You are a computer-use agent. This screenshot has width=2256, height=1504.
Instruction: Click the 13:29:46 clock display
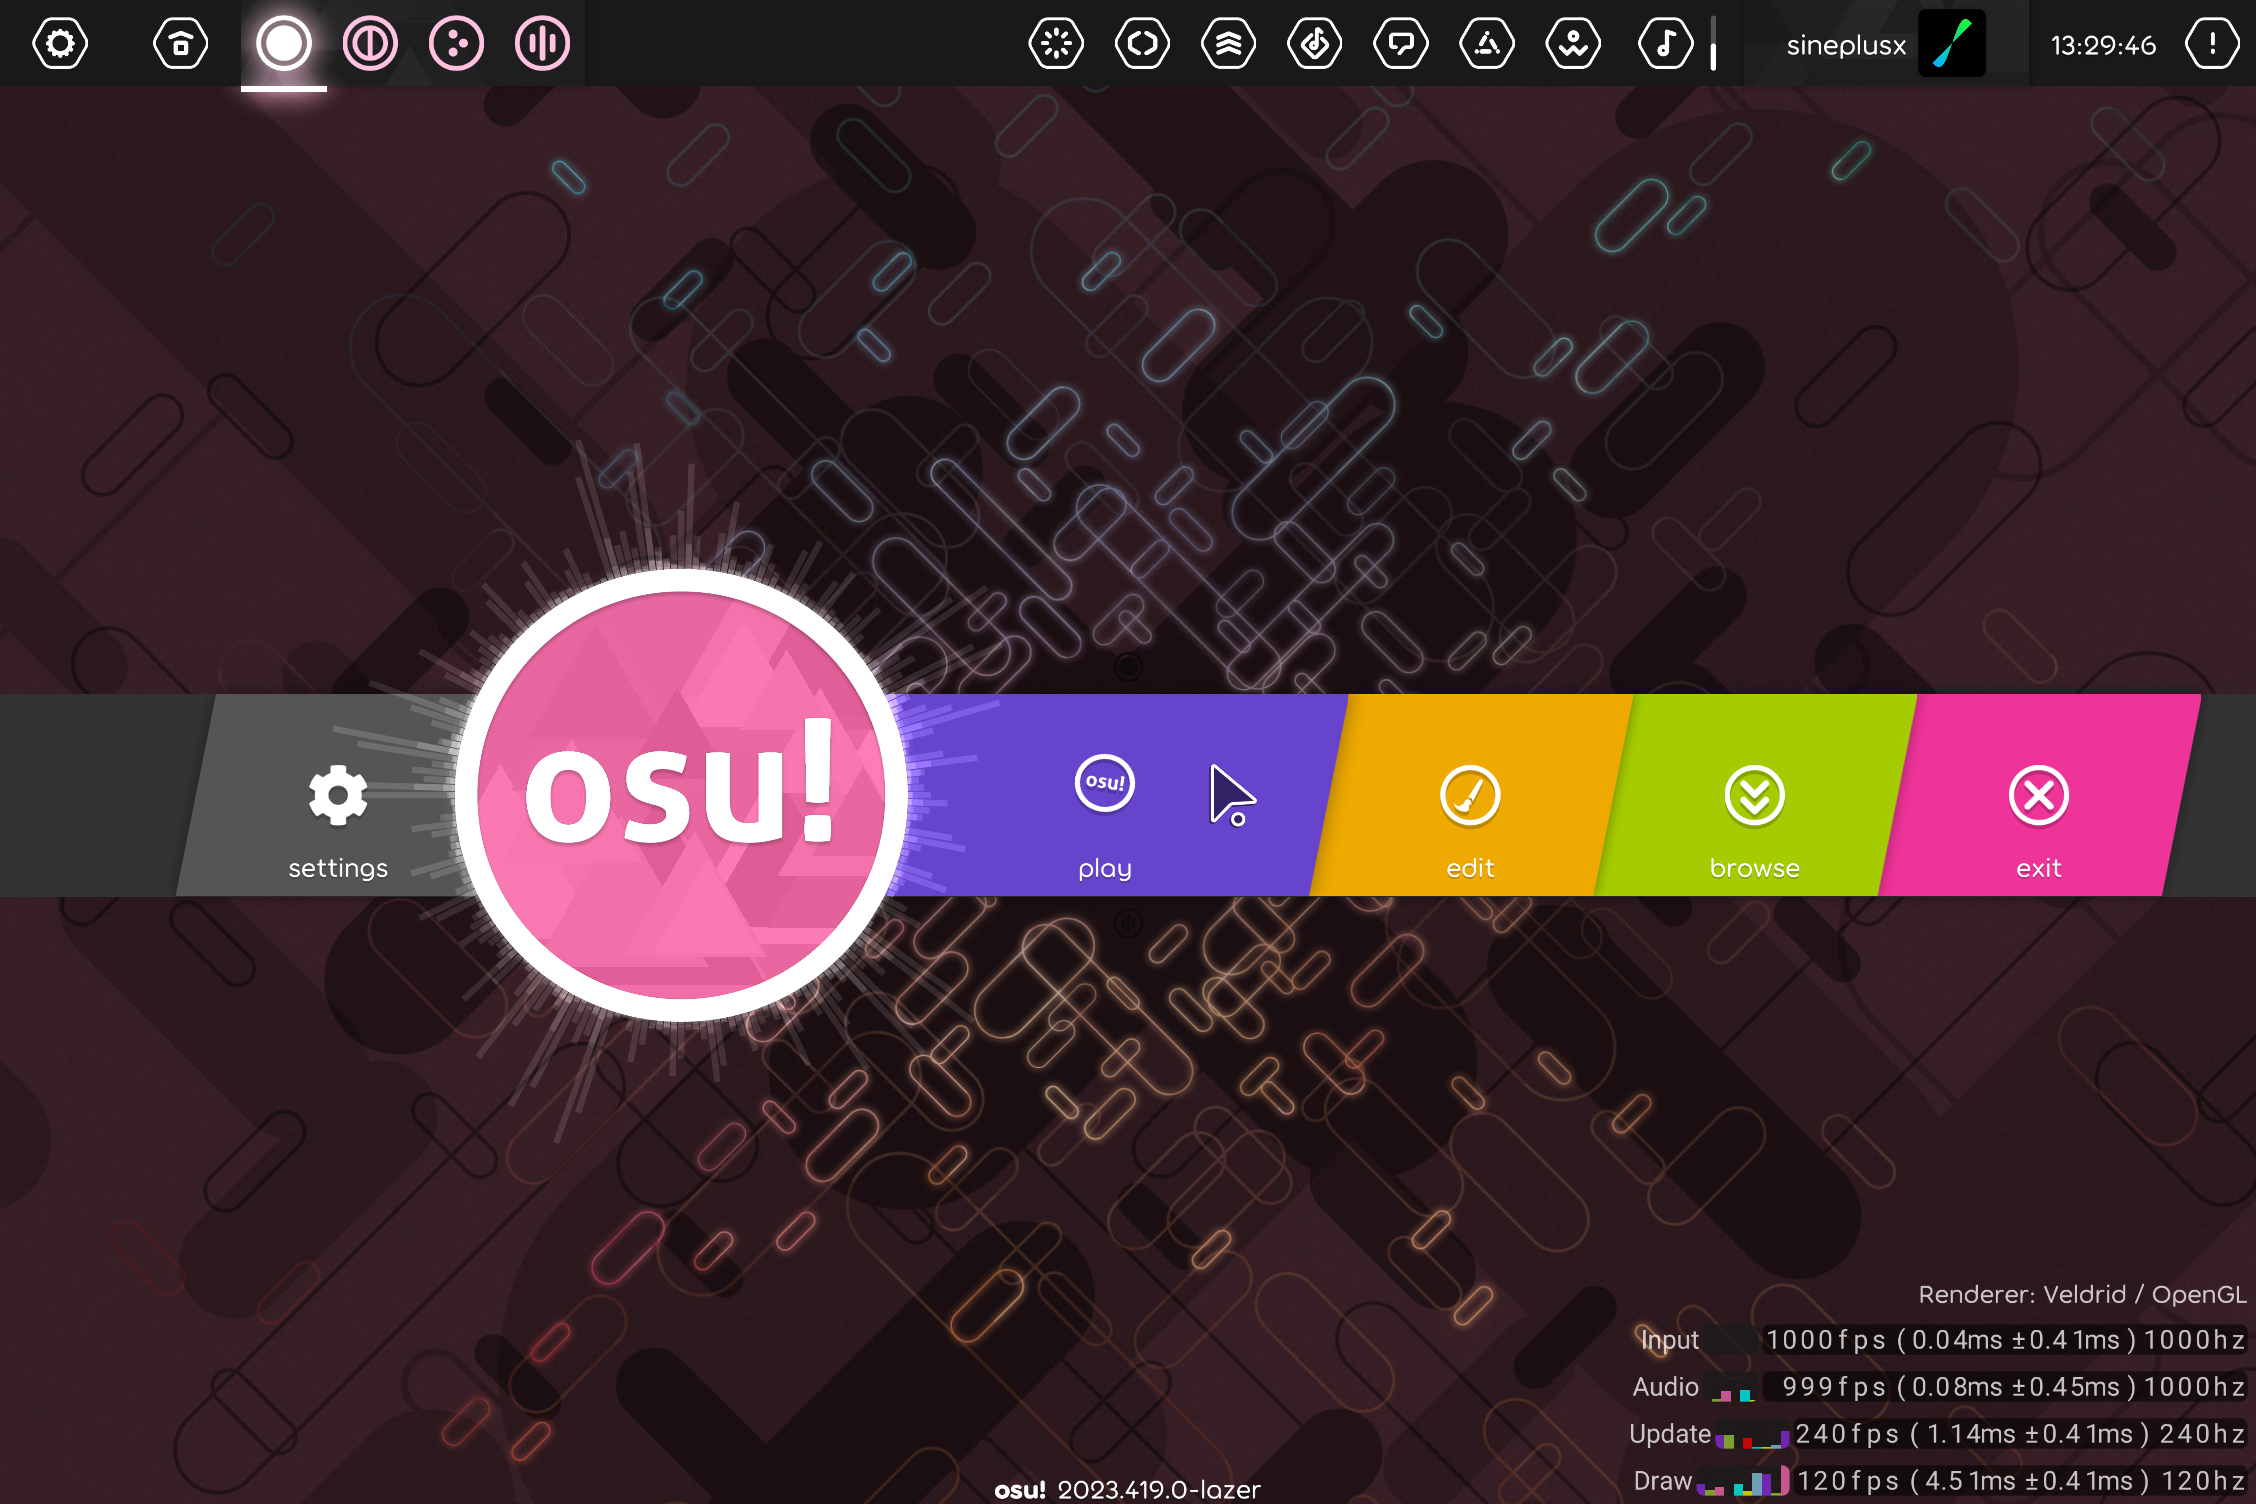2103,46
